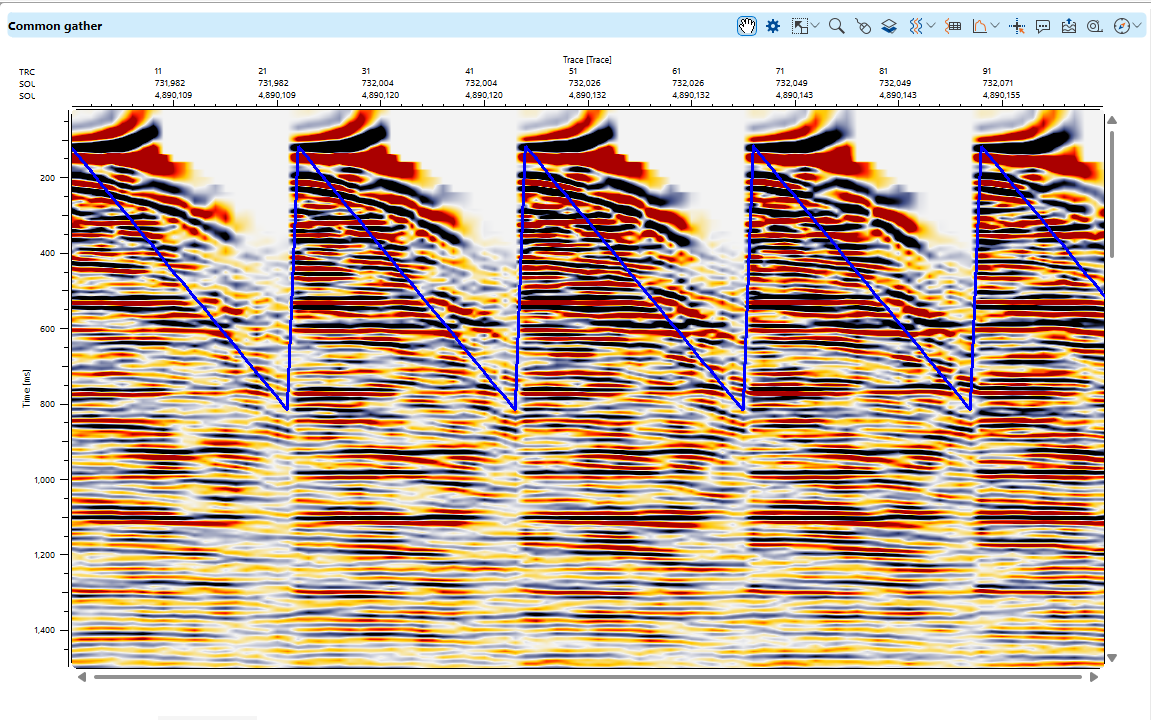Expand the selection box dropdown arrow
This screenshot has height=720, width=1151.
tap(816, 26)
